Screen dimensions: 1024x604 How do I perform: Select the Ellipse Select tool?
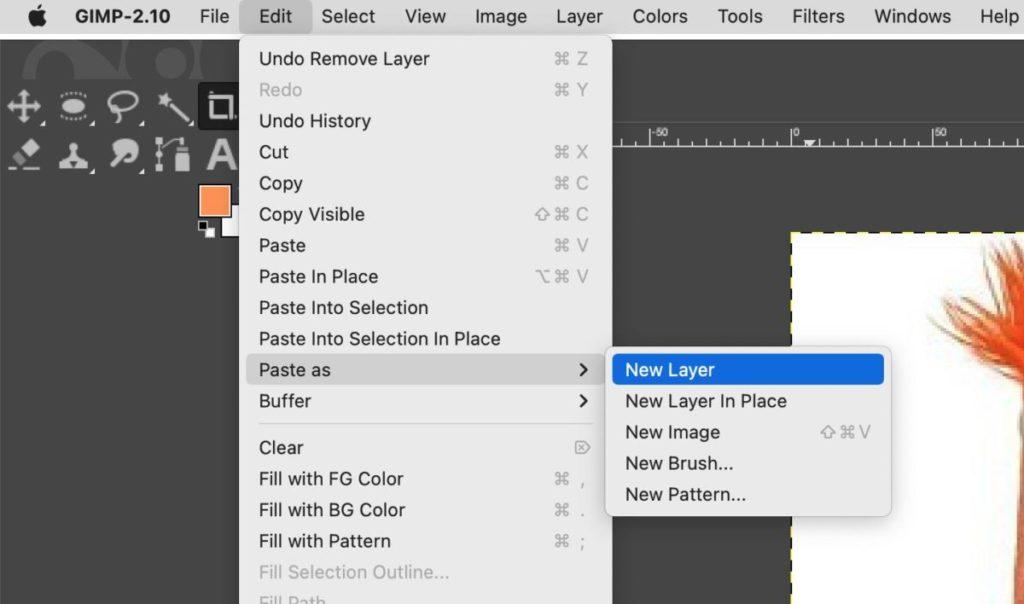pos(73,106)
